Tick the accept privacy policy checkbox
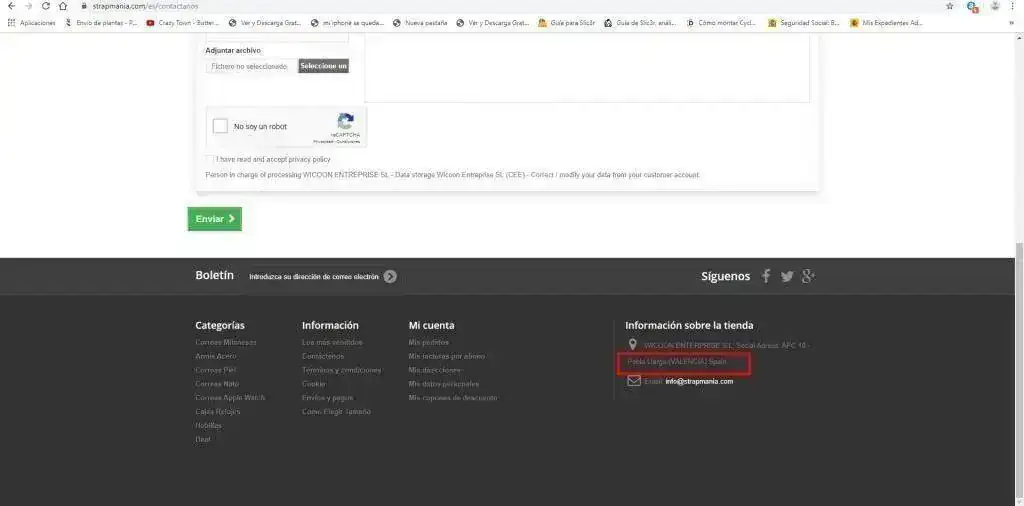 pos(210,159)
